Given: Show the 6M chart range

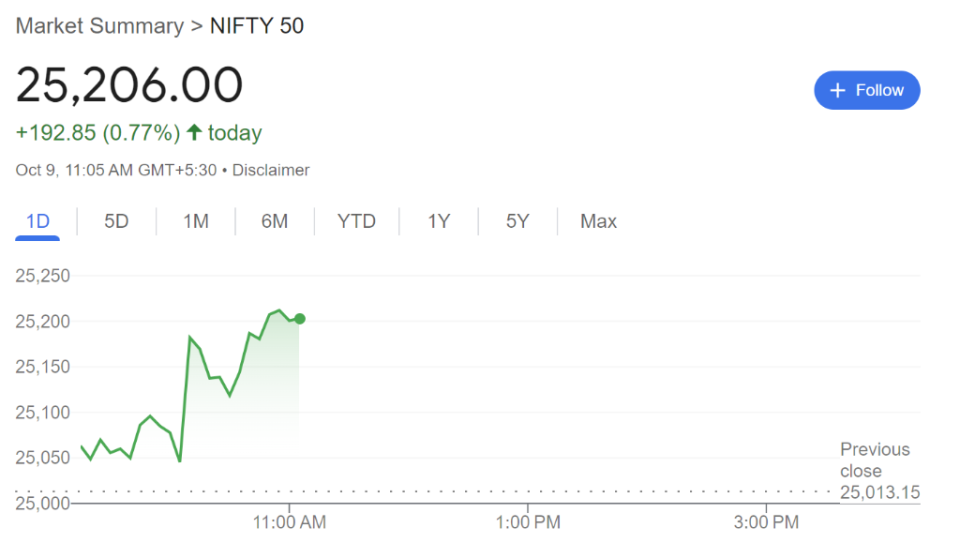Looking at the screenshot, I should click(x=275, y=221).
